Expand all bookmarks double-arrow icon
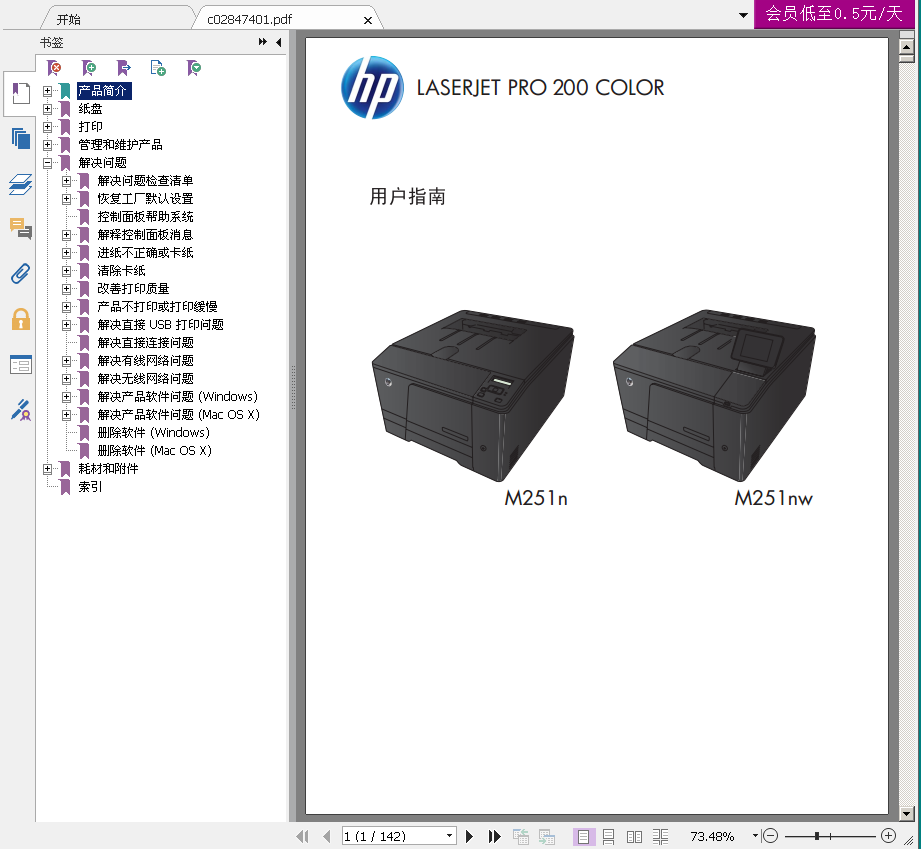Viewport: 921px width, 849px height. [263, 42]
